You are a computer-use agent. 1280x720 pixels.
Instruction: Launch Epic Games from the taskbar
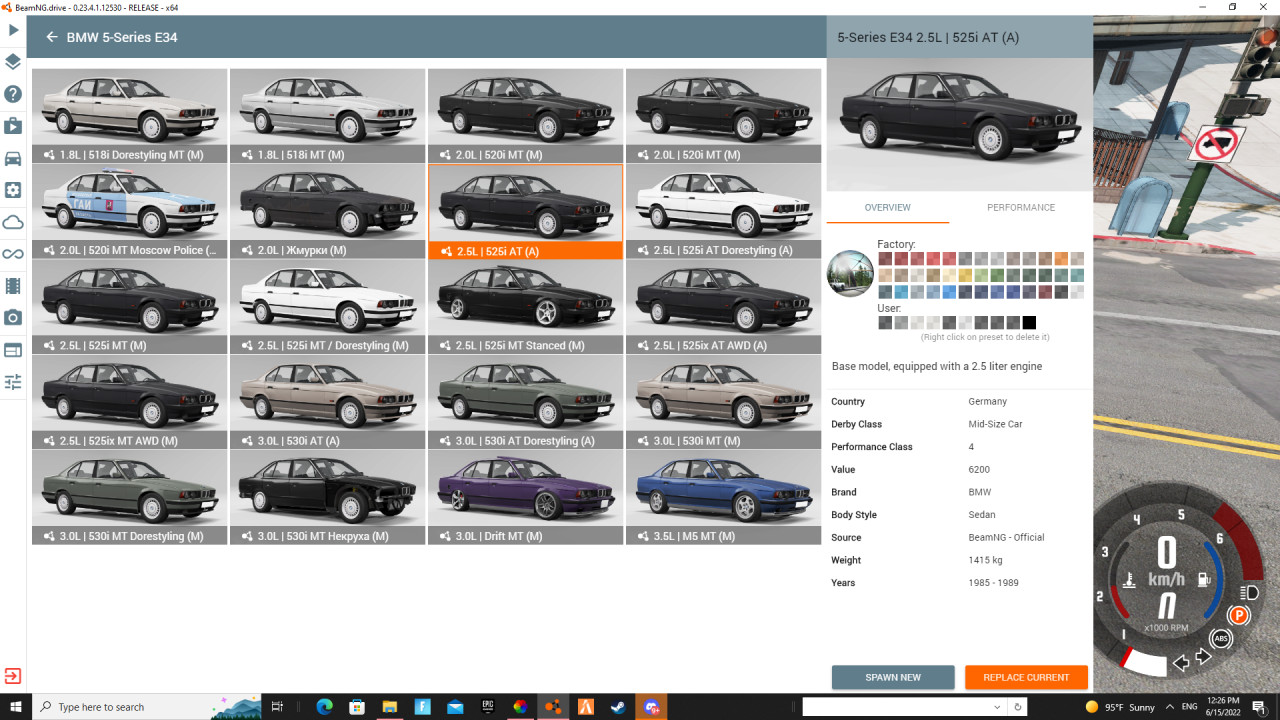pos(487,707)
